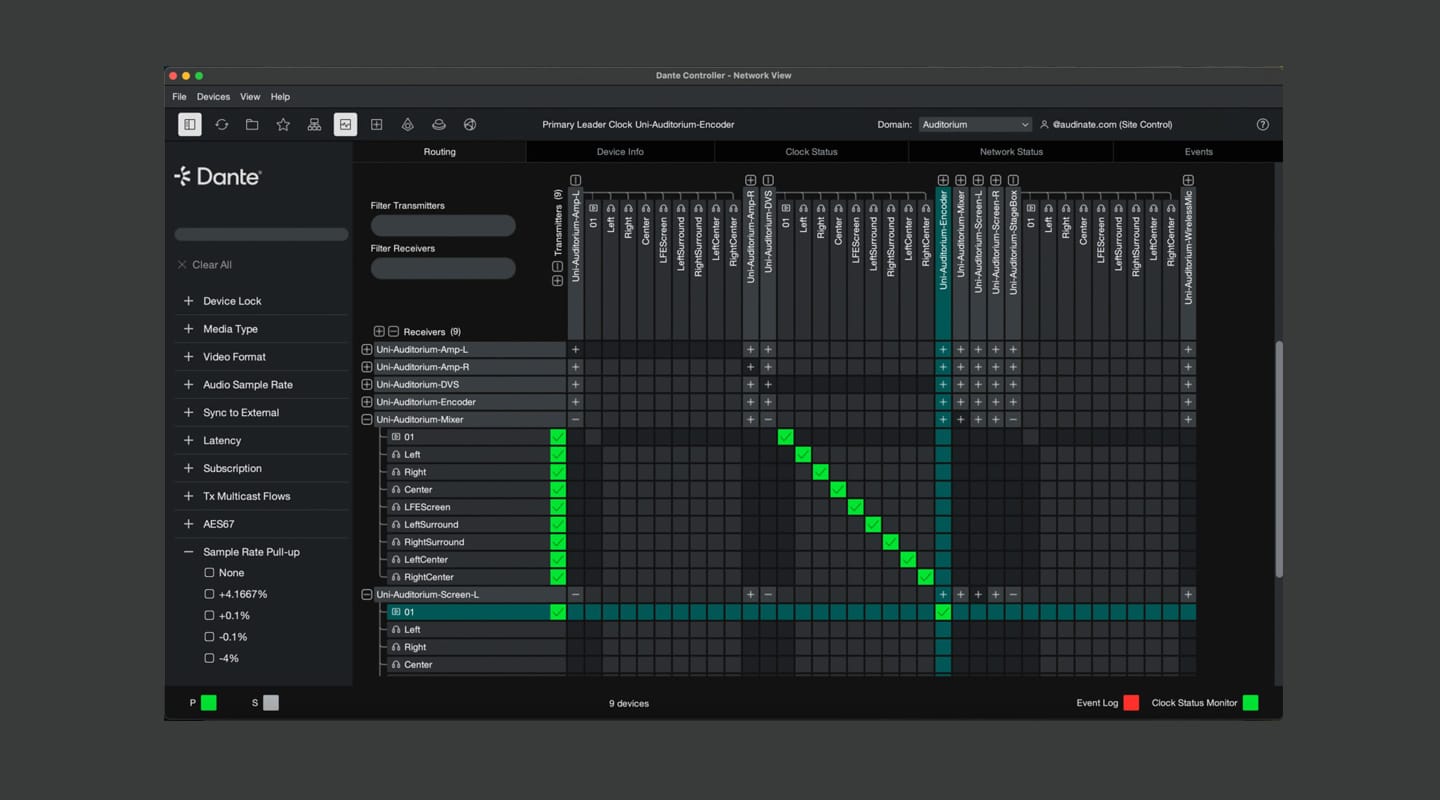This screenshot has width=1440, height=800.
Task: Check the -0.1% pull-up option
Action: pos(209,637)
